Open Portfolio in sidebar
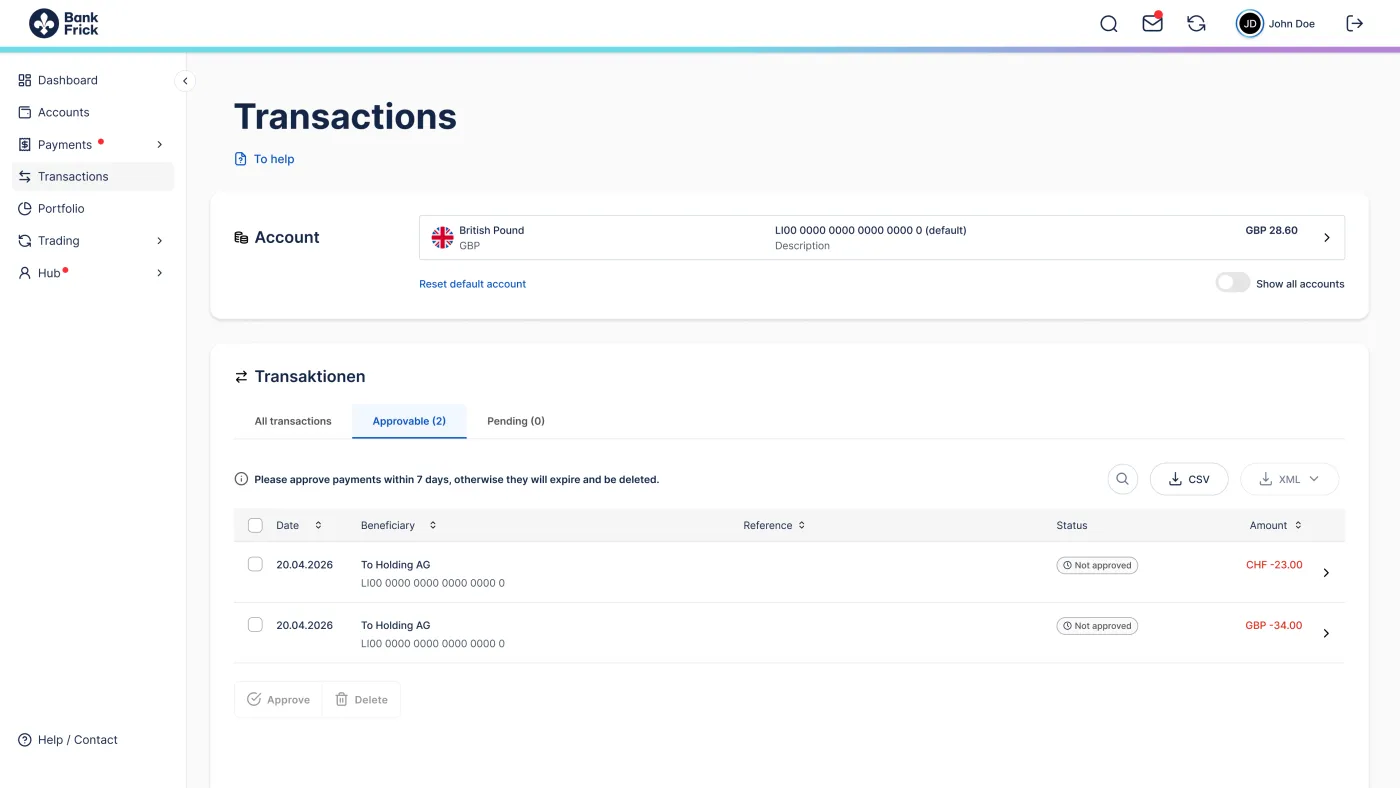1400x788 pixels. 61,209
